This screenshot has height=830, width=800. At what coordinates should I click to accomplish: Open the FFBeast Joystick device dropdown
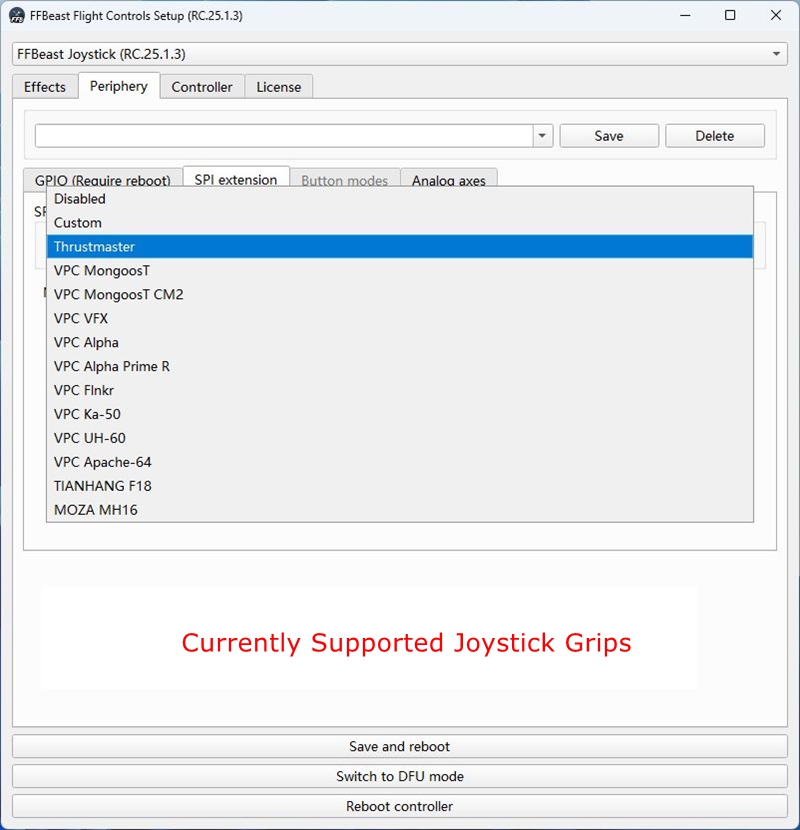400,53
